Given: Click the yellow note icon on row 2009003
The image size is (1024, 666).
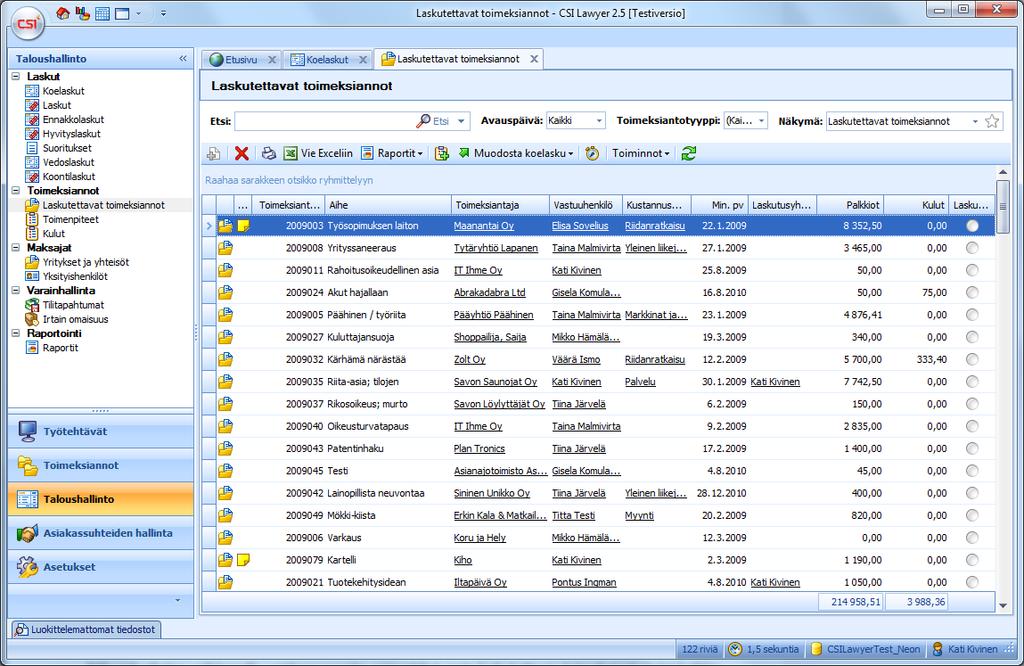Looking at the screenshot, I should pos(243,226).
